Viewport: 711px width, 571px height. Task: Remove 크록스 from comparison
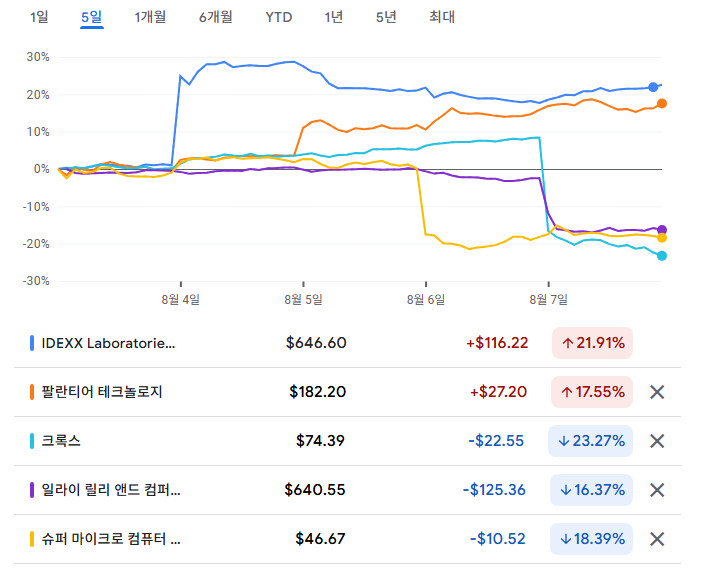click(657, 441)
